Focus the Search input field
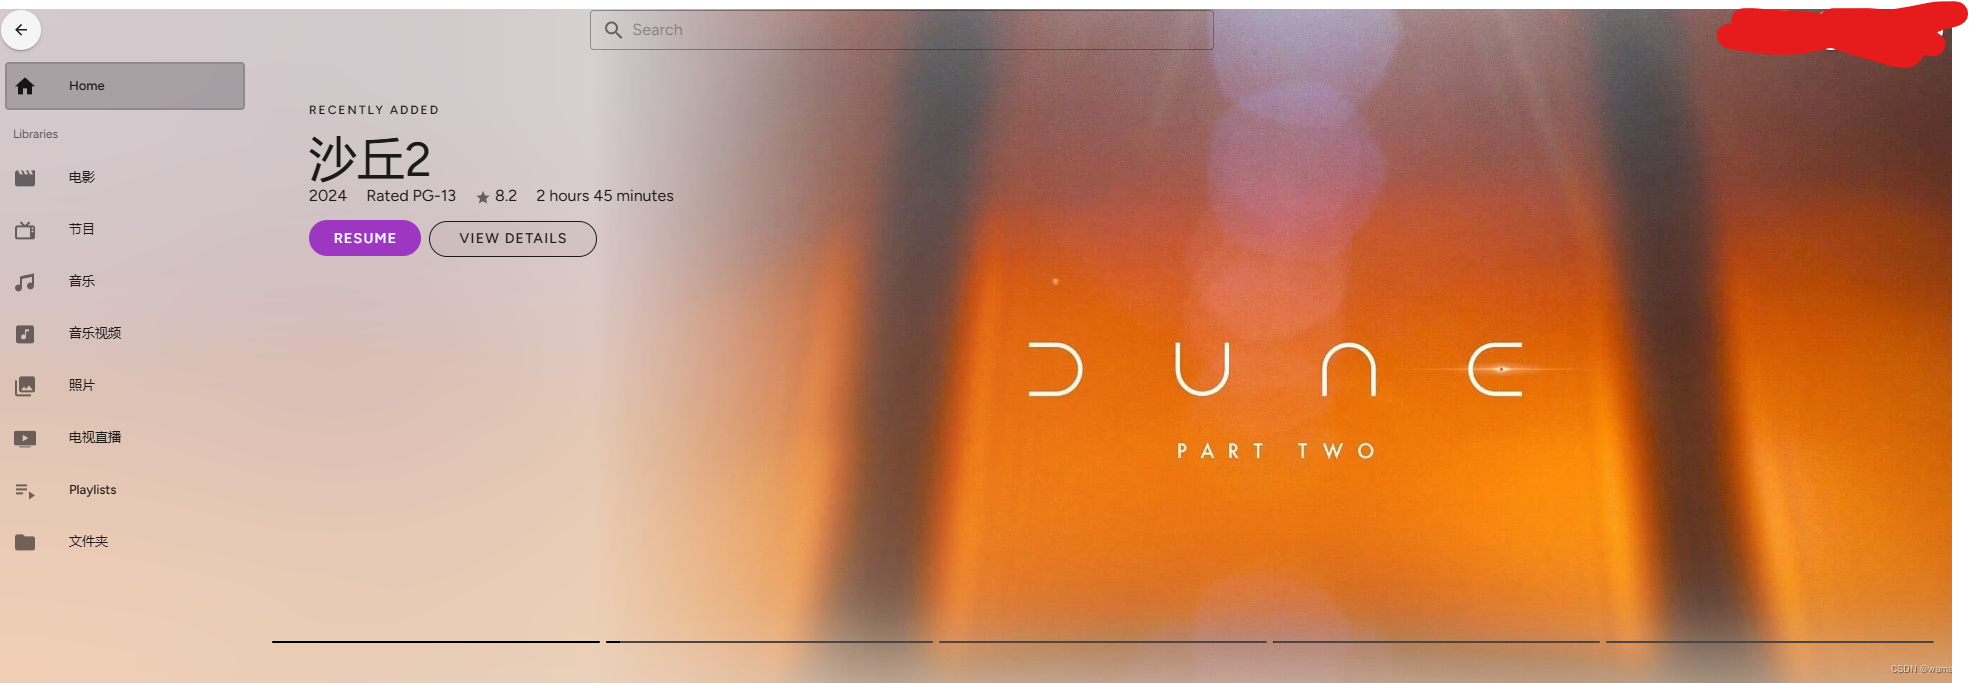 (902, 30)
